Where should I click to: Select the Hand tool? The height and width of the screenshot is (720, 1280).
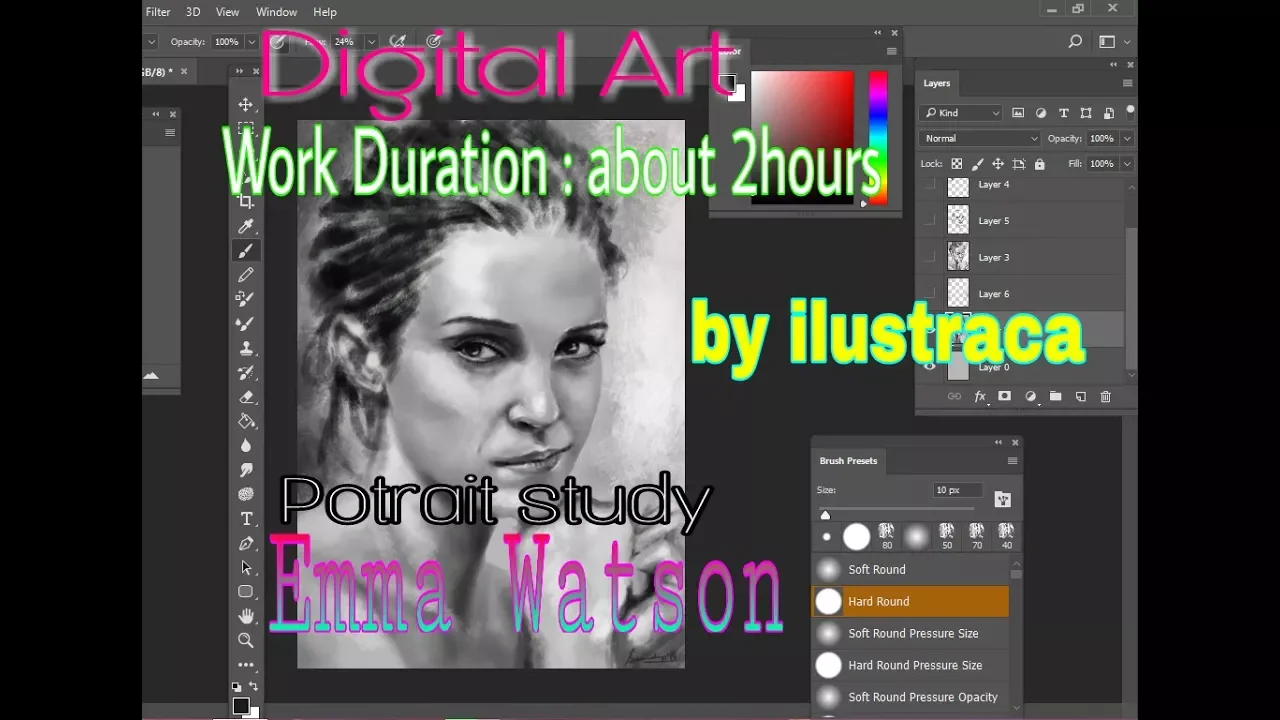pos(246,616)
